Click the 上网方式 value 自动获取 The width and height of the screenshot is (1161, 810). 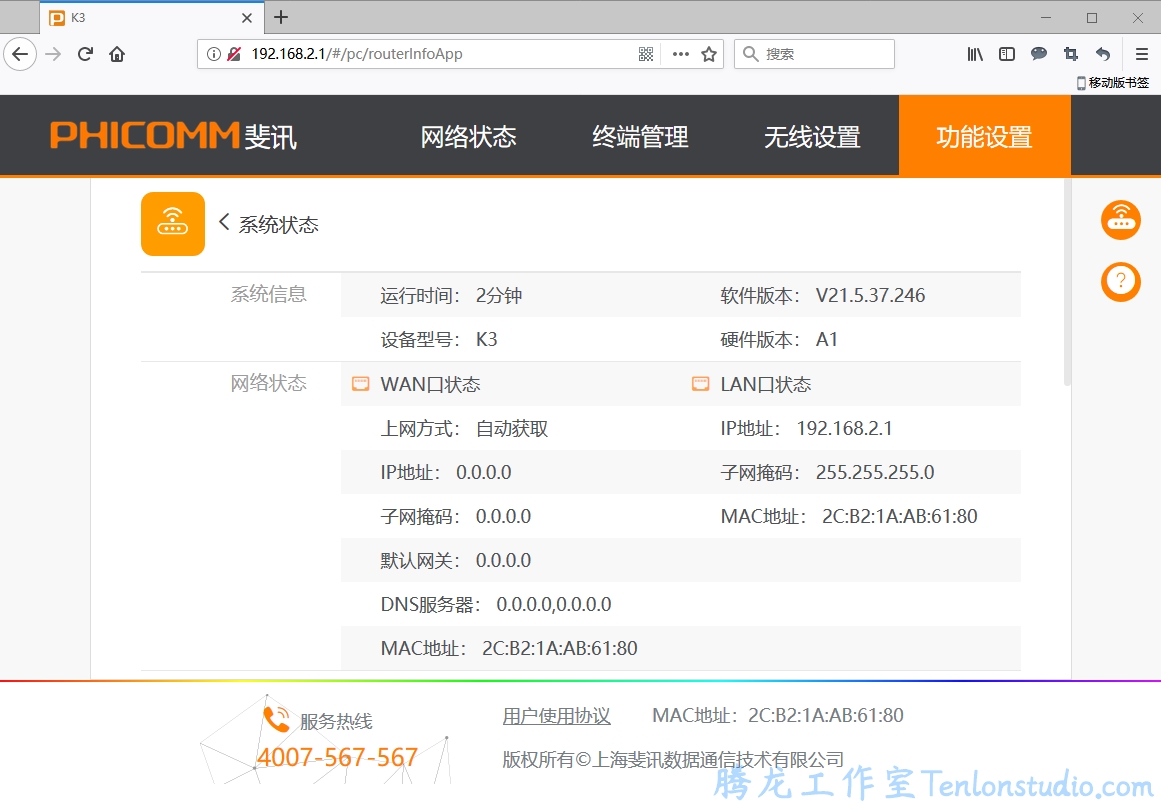(x=512, y=429)
